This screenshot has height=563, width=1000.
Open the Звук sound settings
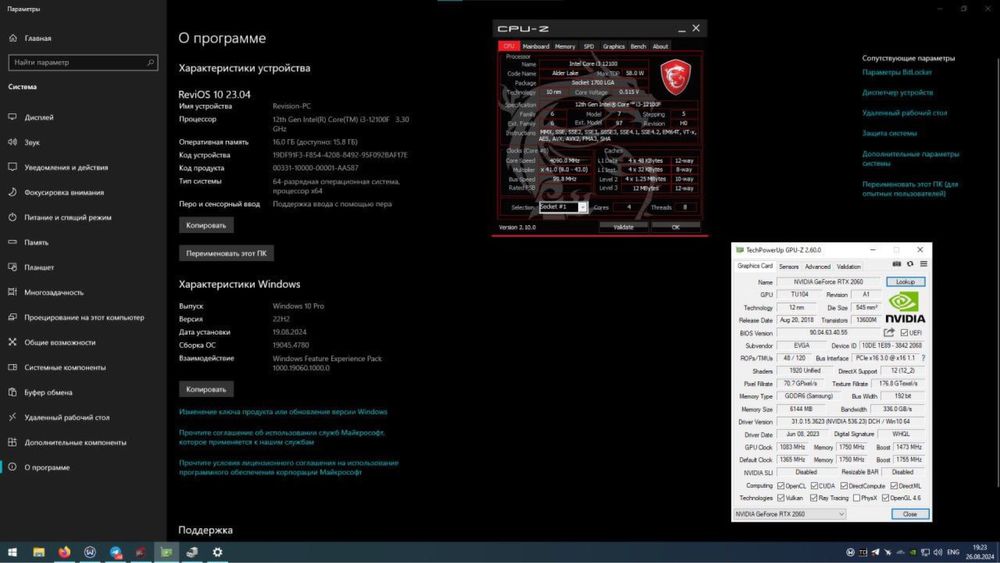[x=31, y=142]
